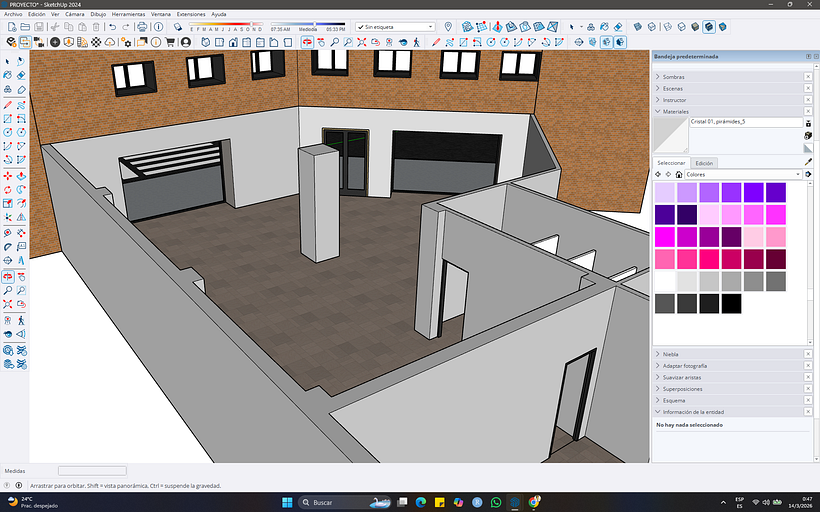
Task: Click the New file icon
Action: pyautogui.click(x=12, y=27)
